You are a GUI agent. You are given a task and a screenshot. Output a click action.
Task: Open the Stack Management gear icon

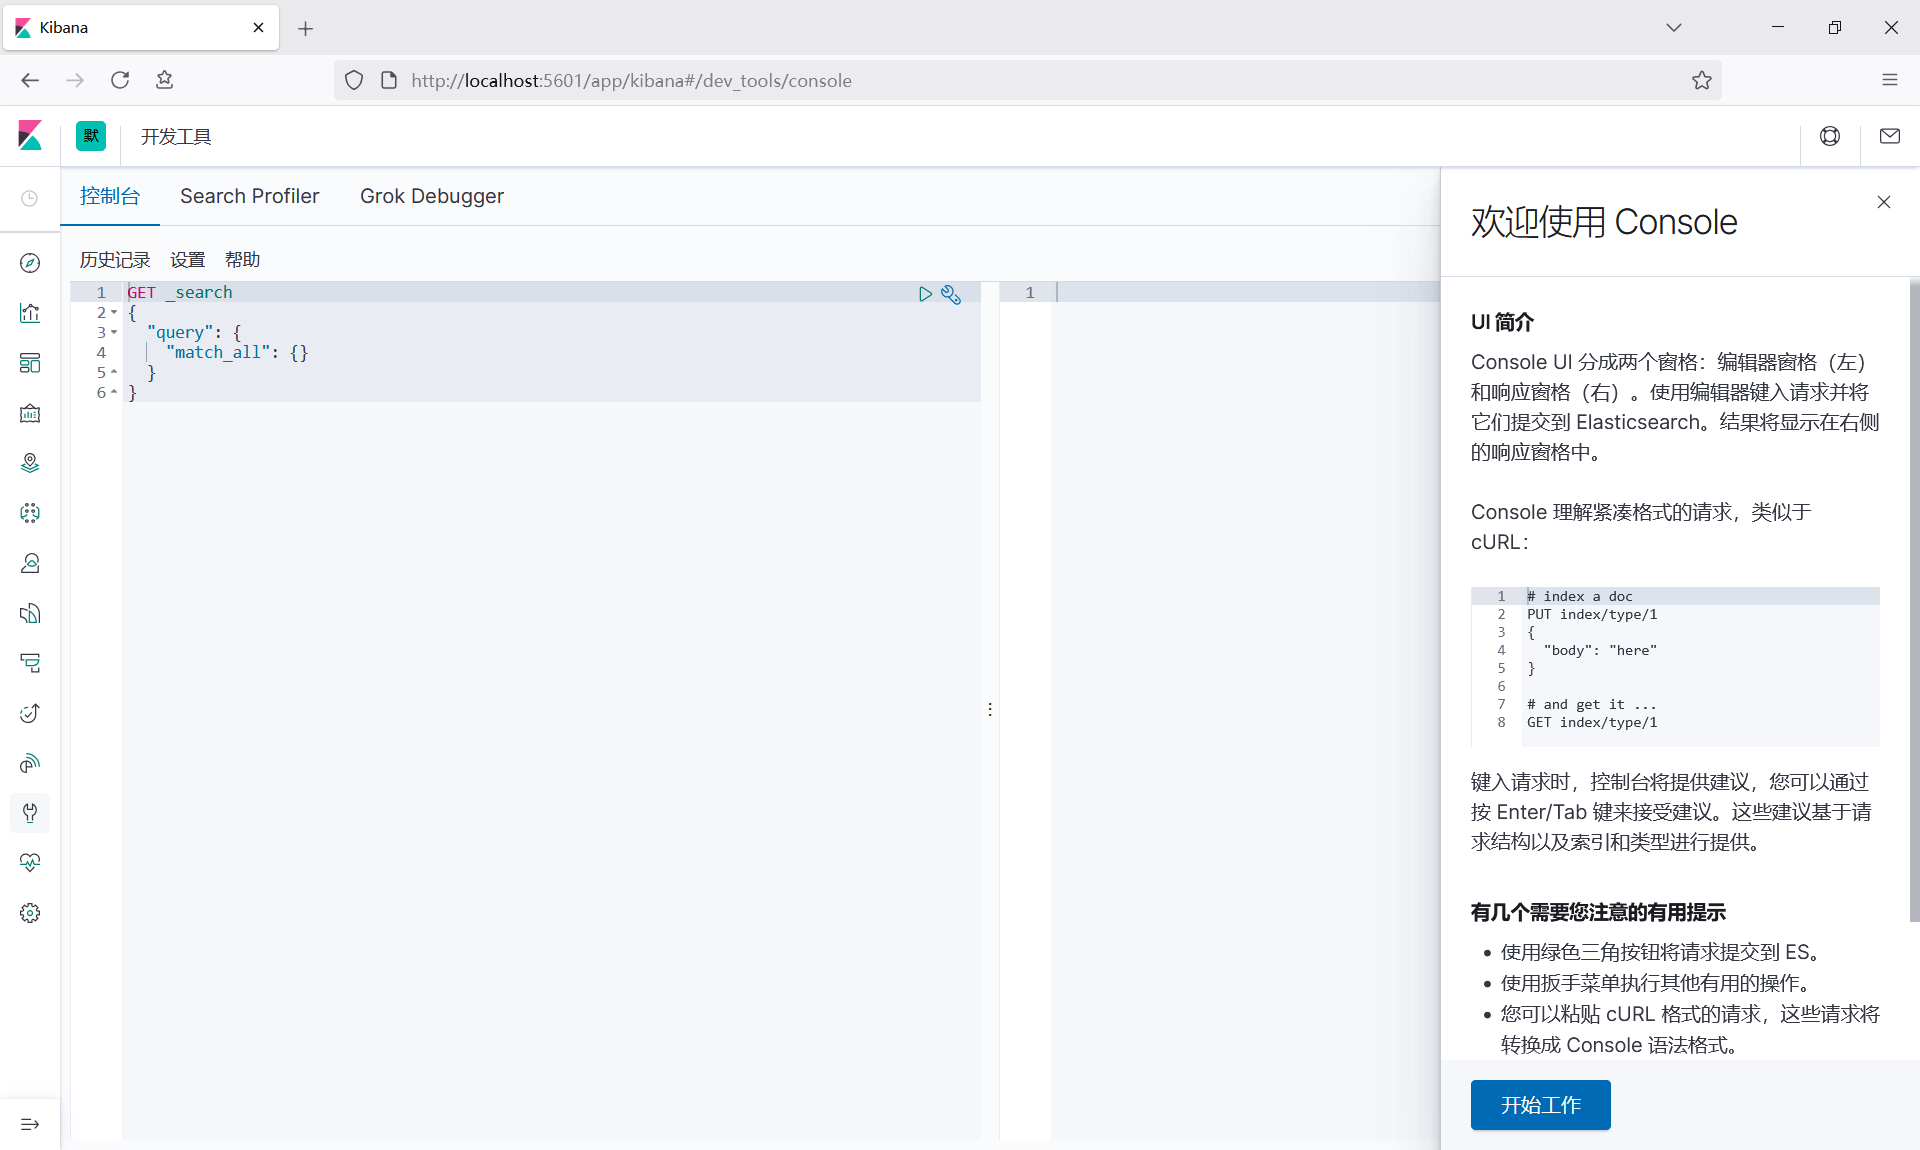[x=30, y=913]
